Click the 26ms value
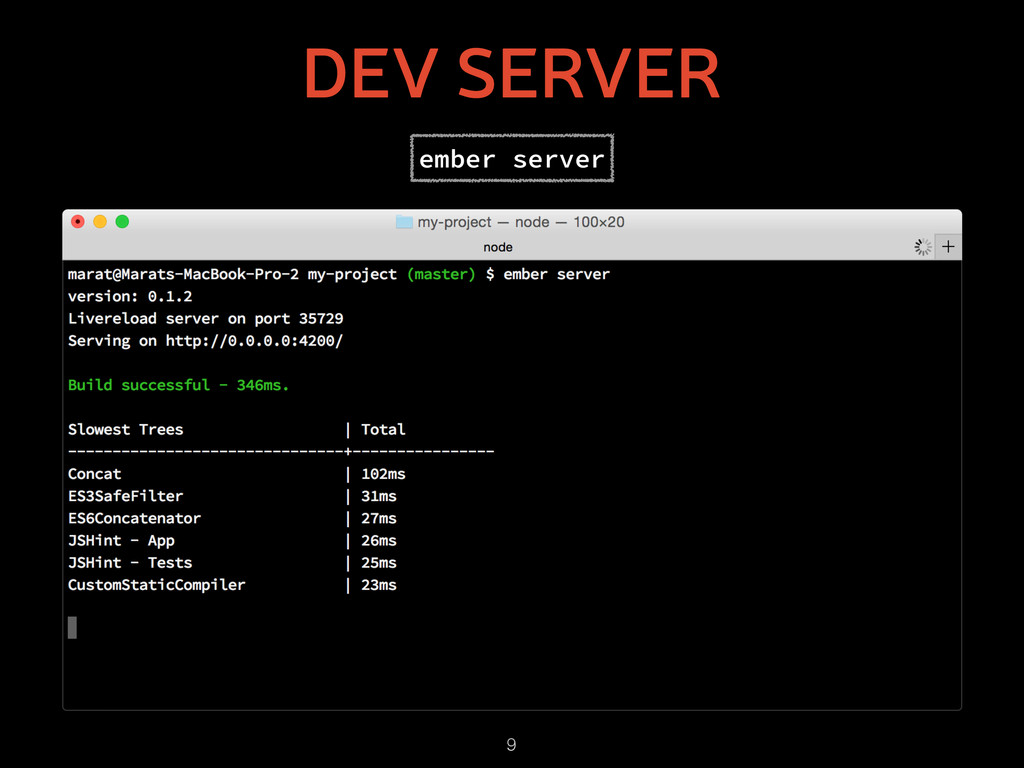Screen dimensions: 1024x768 click(379, 541)
